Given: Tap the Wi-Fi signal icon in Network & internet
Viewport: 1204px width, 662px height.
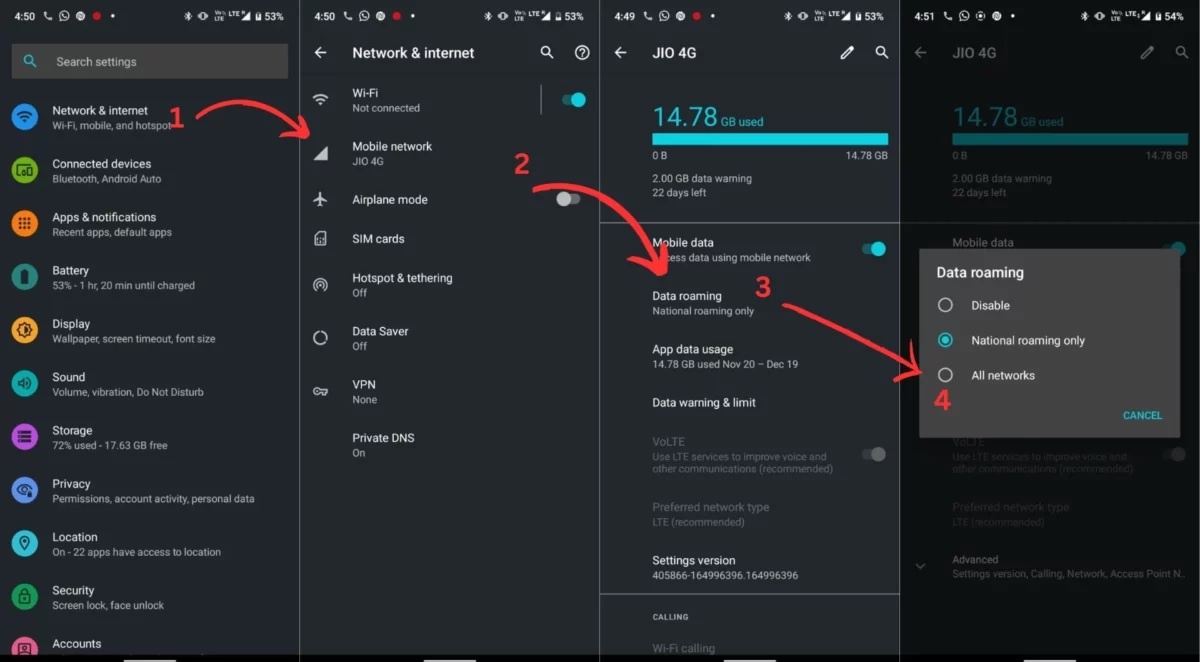Looking at the screenshot, I should (x=321, y=100).
